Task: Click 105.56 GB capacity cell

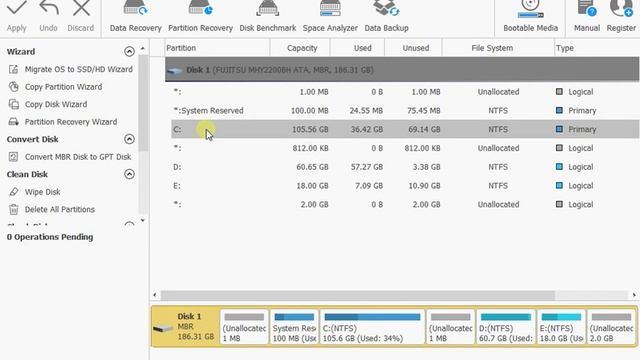Action: pos(310,129)
